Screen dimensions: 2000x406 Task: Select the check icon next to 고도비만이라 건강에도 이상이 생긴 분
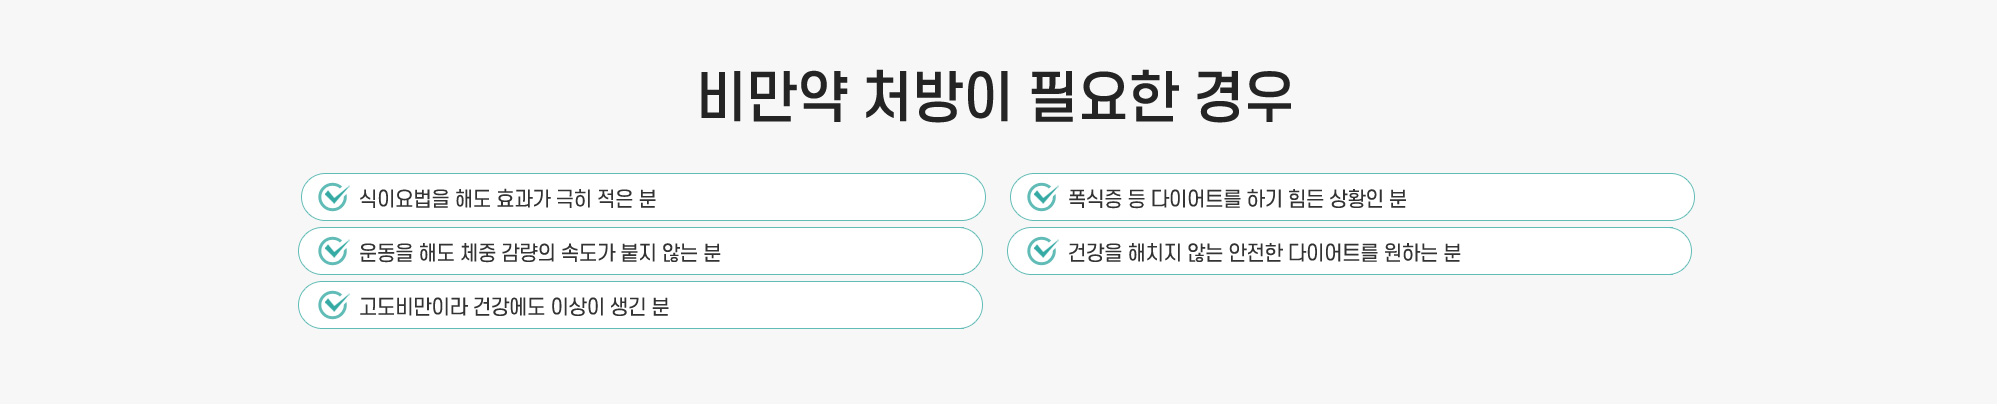333,305
